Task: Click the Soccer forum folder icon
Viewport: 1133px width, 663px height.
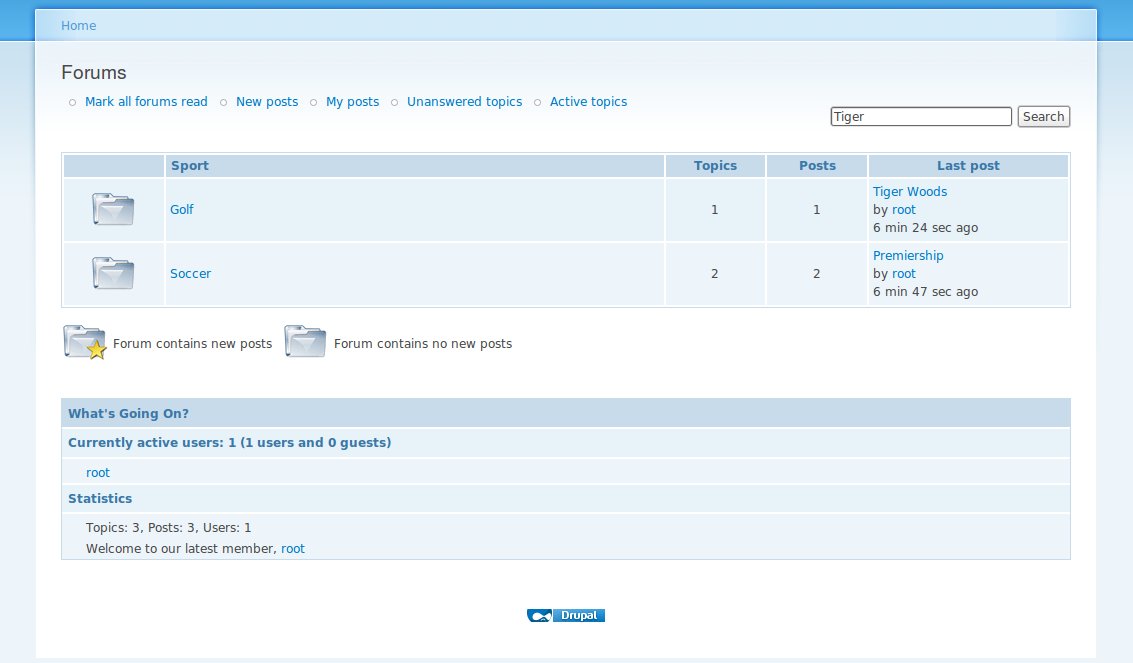Action: [113, 273]
